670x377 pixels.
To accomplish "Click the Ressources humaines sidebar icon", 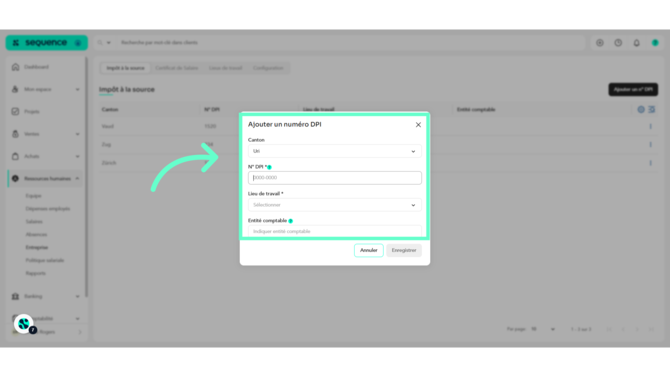I will click(15, 178).
